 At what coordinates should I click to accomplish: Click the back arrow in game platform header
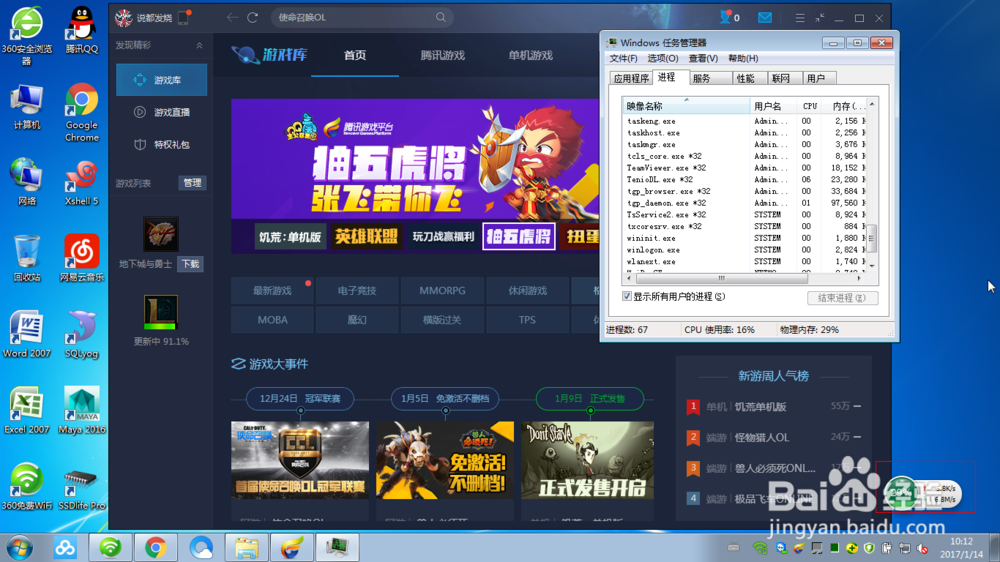(232, 17)
